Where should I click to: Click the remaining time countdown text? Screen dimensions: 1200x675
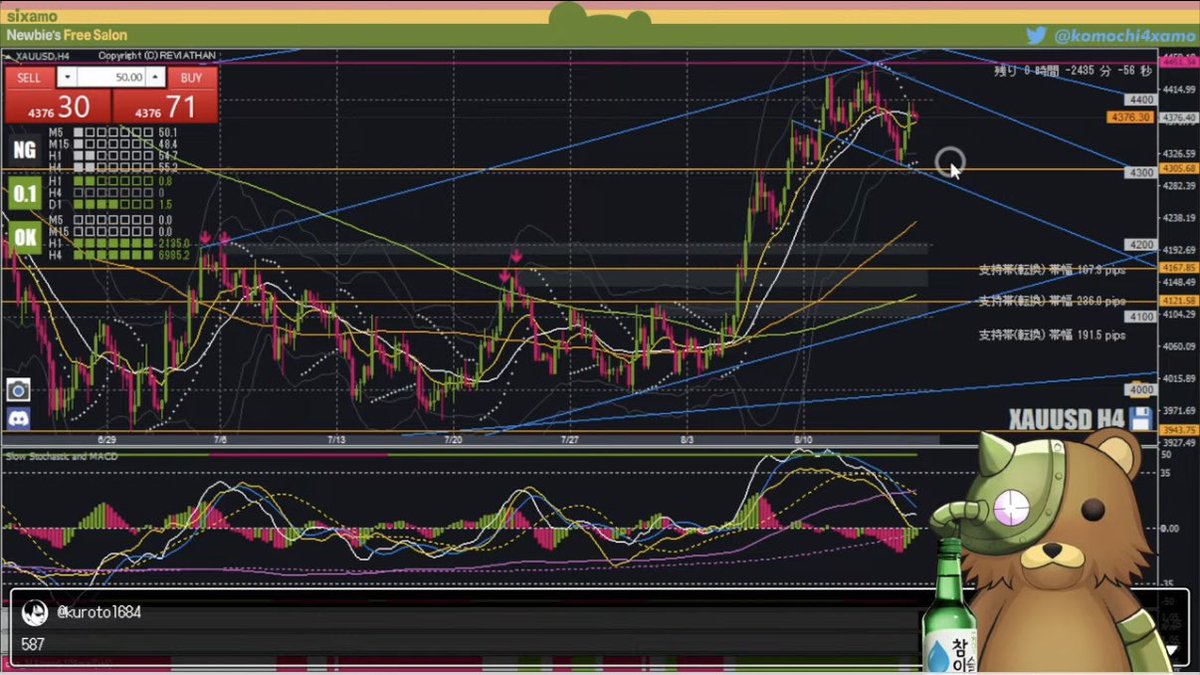coord(1072,71)
